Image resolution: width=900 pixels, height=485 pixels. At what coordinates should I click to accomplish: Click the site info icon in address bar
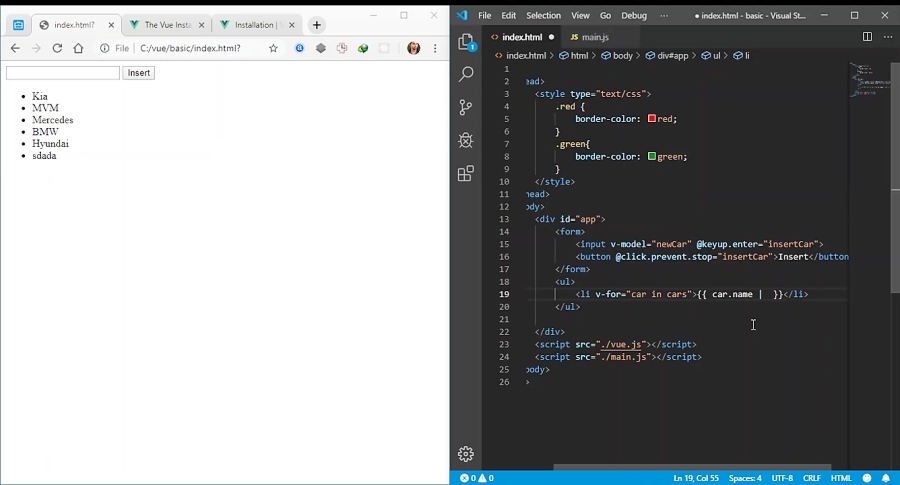coord(104,48)
